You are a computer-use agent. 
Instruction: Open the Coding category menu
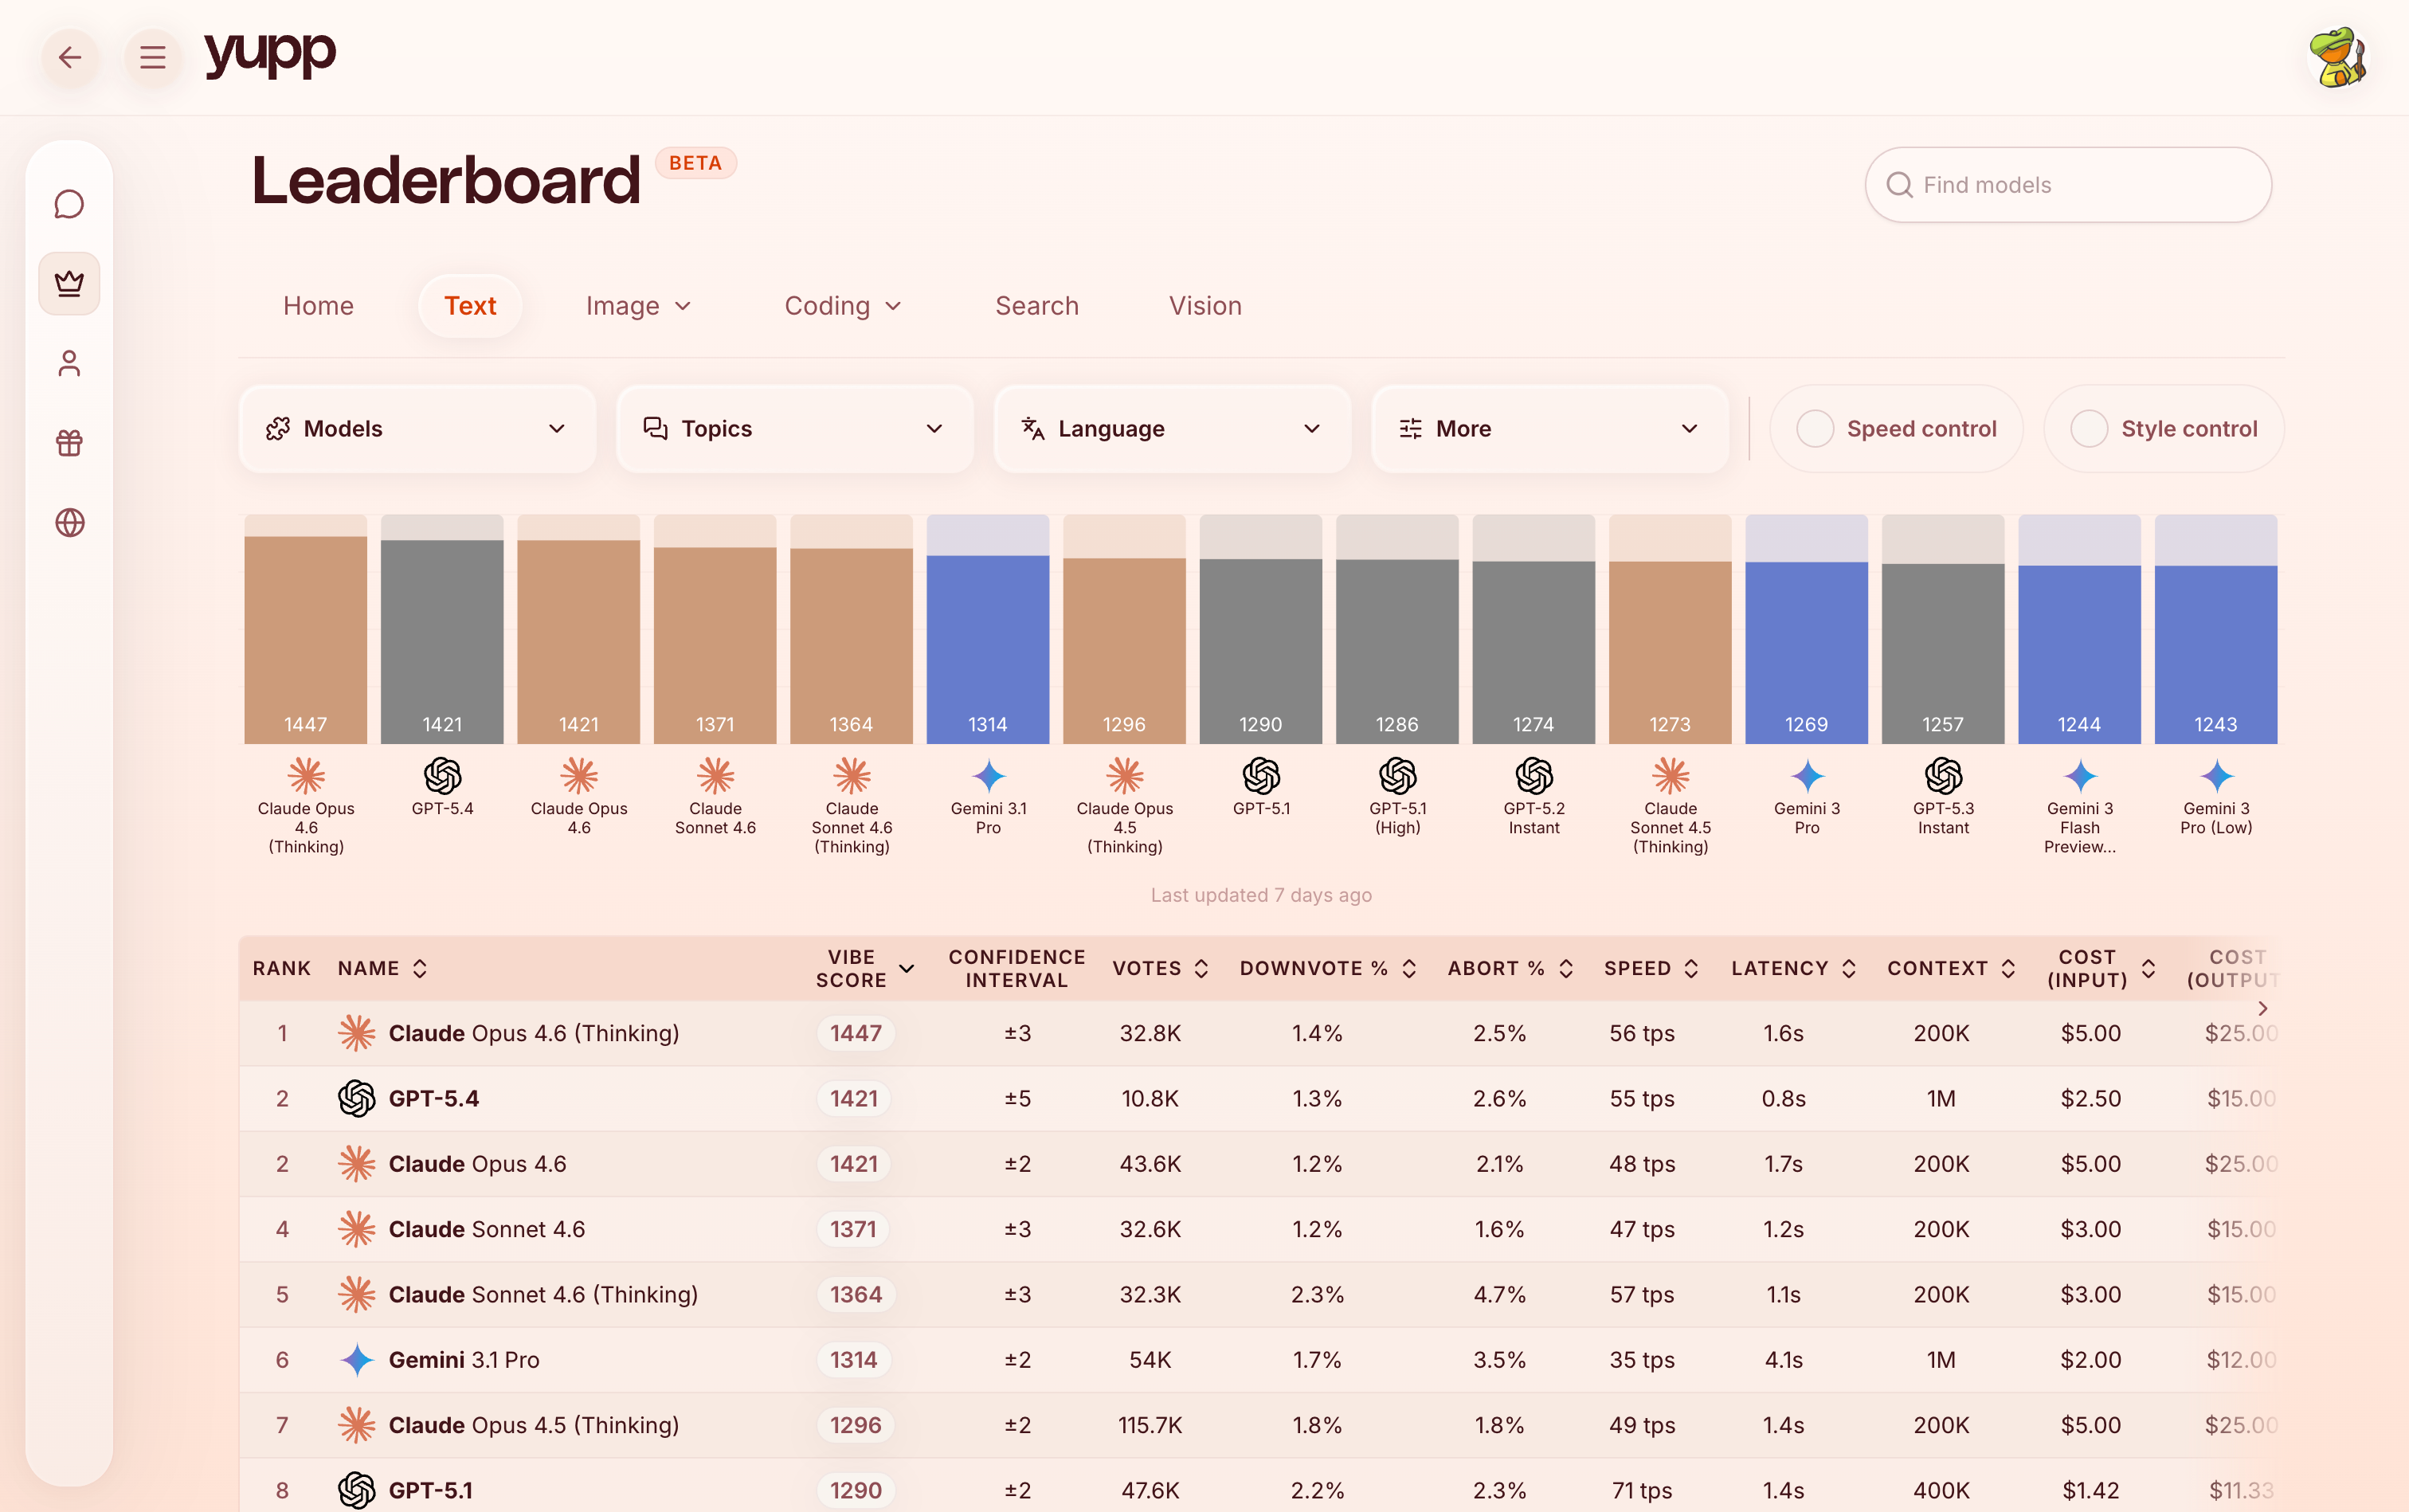coord(841,306)
